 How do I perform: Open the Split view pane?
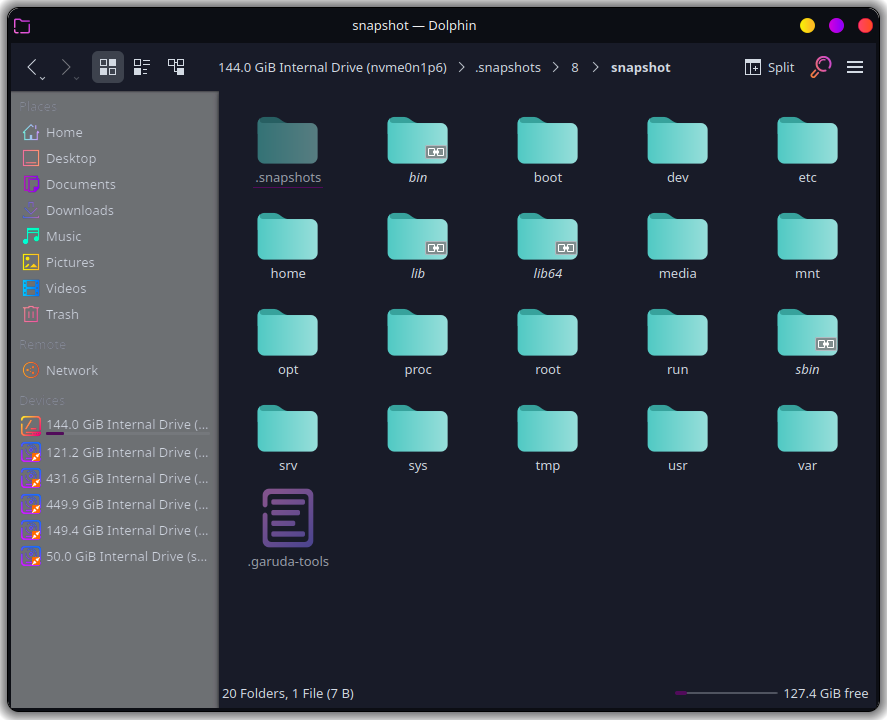pyautogui.click(x=769, y=67)
